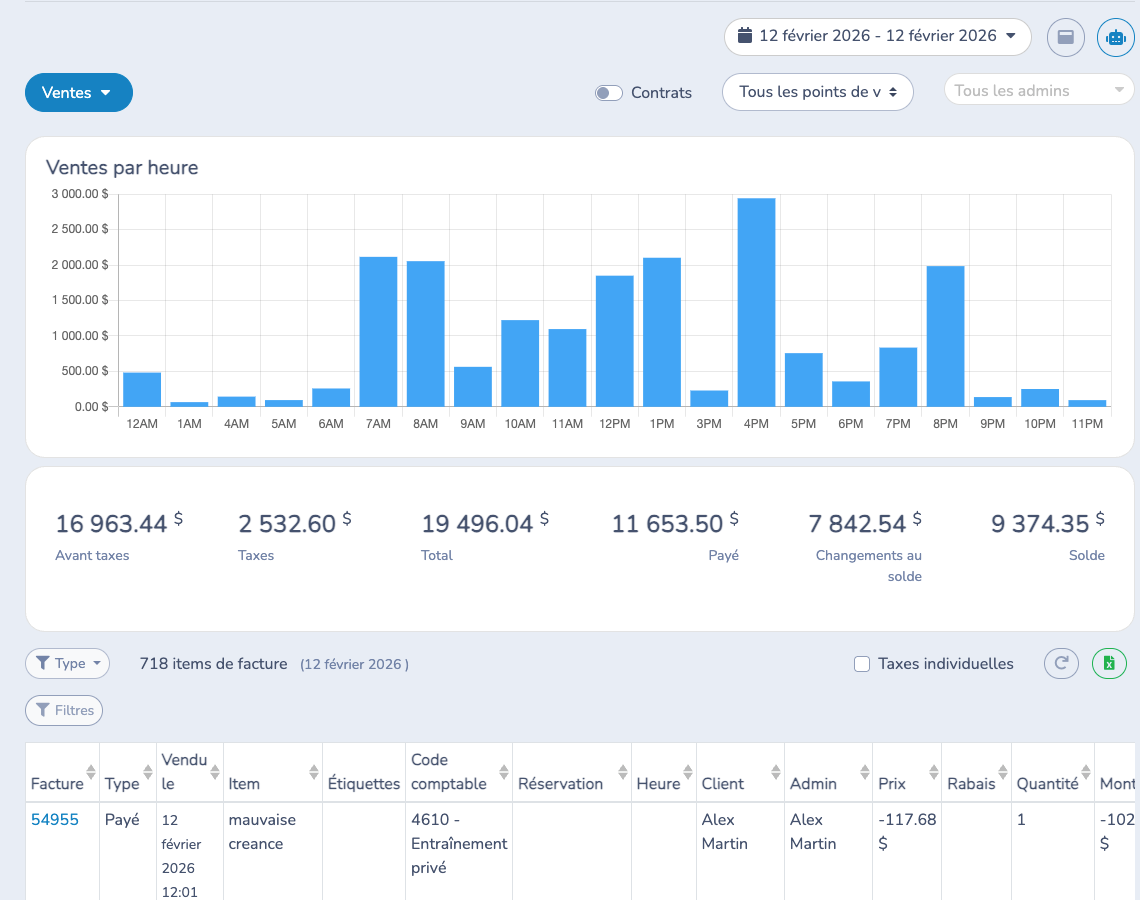Click the 4PM bar in the chart
This screenshot has width=1140, height=900.
(x=756, y=302)
